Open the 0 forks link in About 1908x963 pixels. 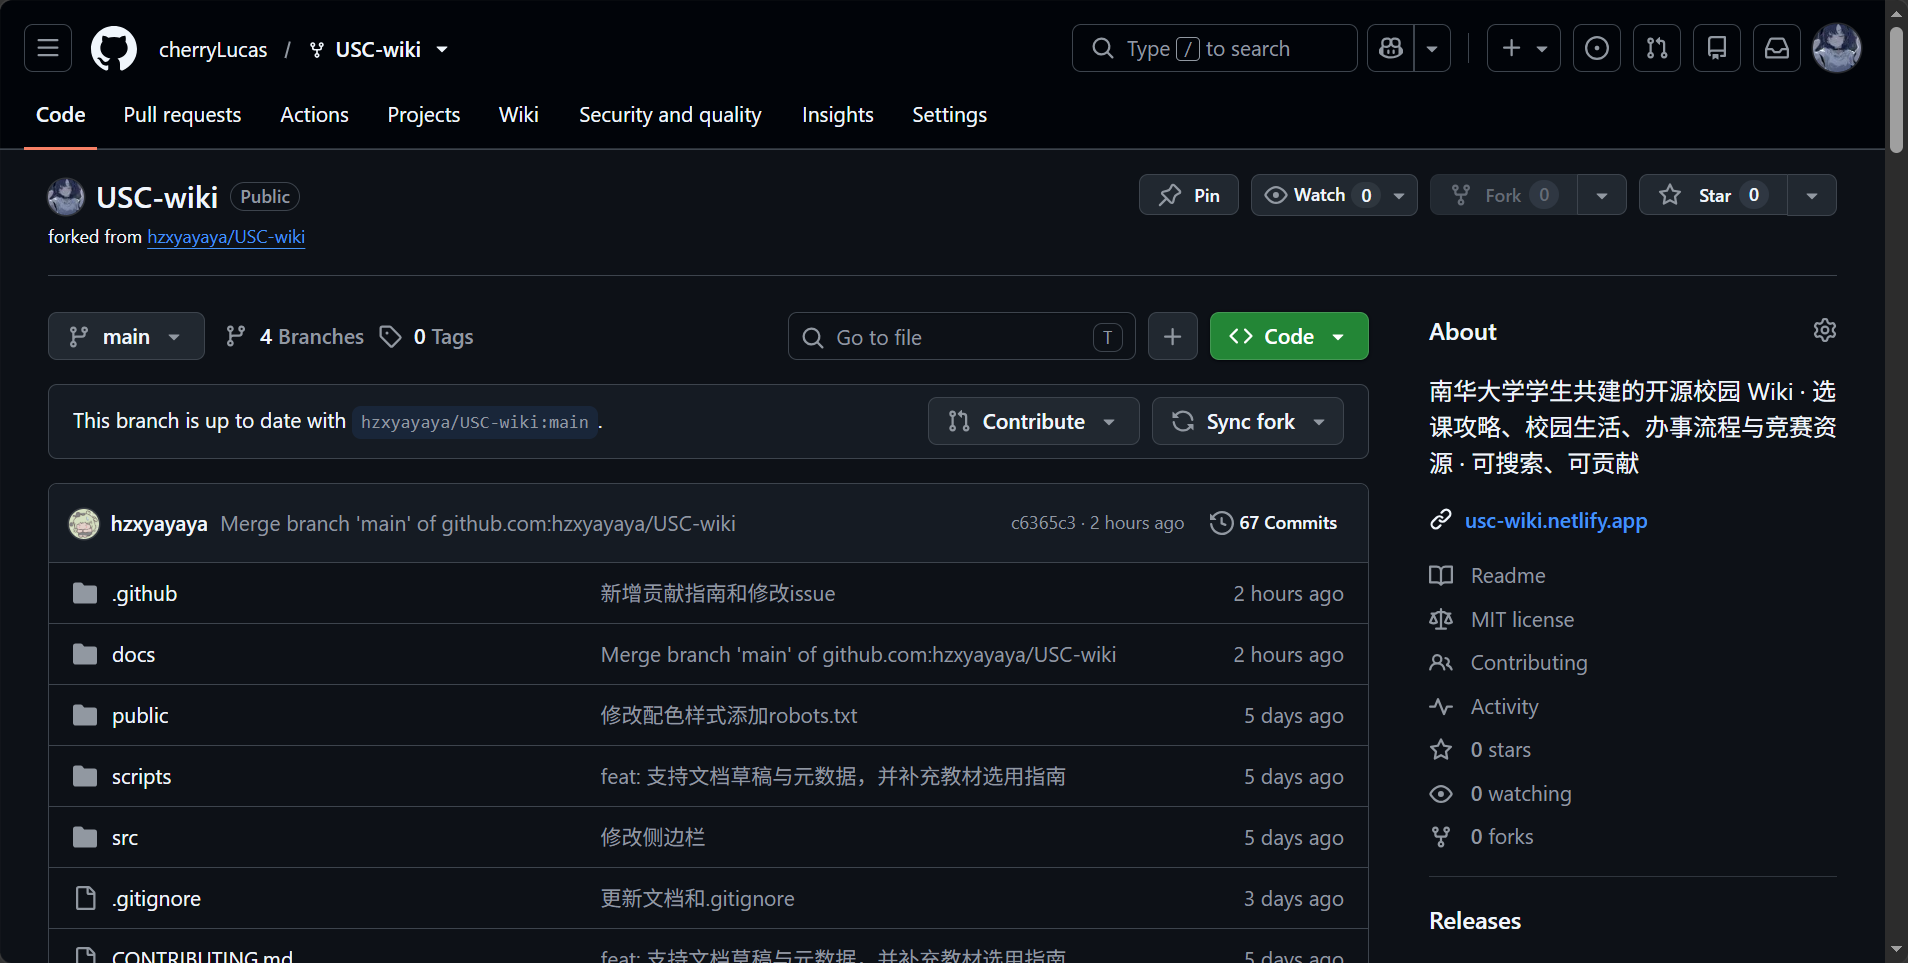[1501, 837]
